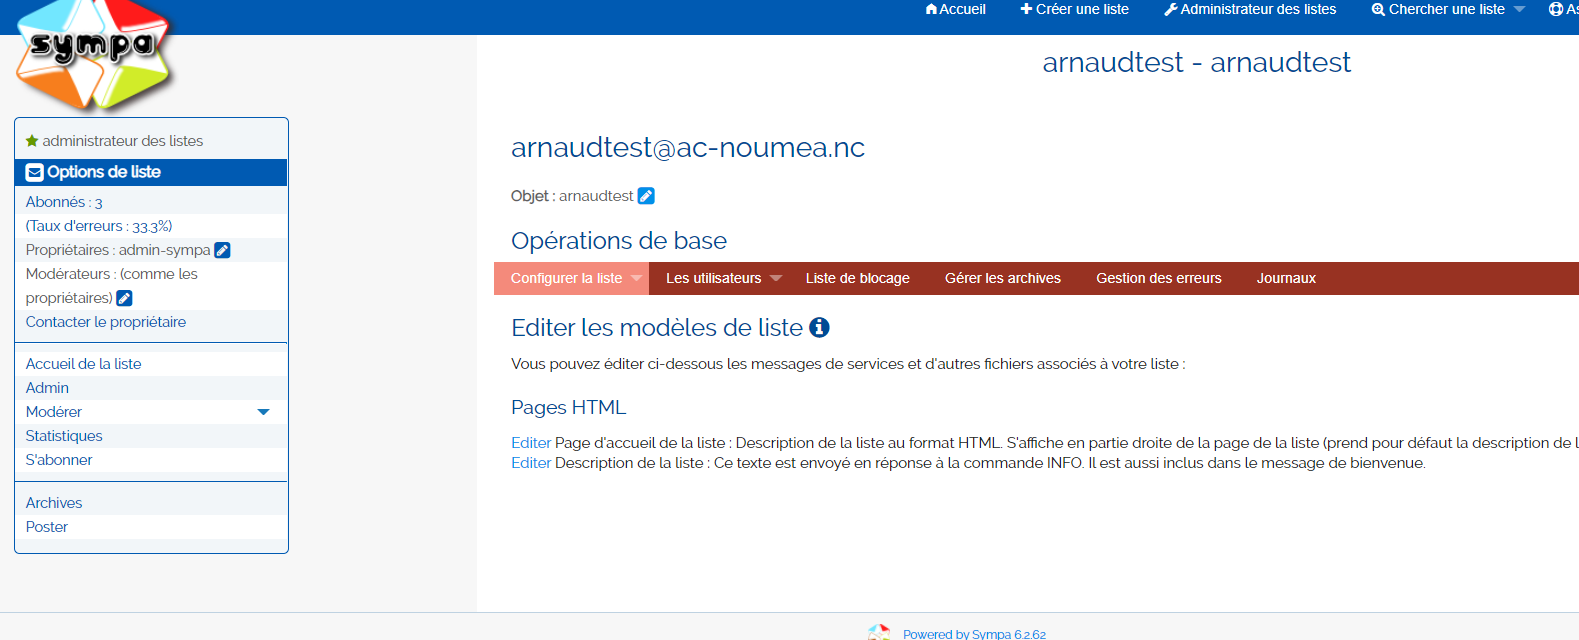The image size is (1579, 640).
Task: Open Liste de blocage tab
Action: tap(857, 278)
